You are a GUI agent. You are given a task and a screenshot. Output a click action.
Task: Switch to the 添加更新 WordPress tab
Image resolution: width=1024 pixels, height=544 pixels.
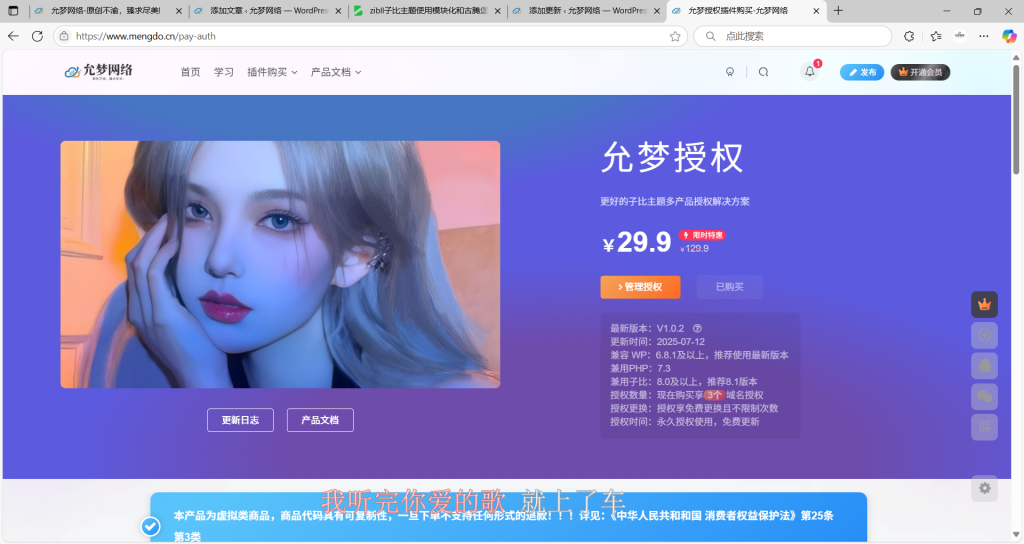pos(585,10)
